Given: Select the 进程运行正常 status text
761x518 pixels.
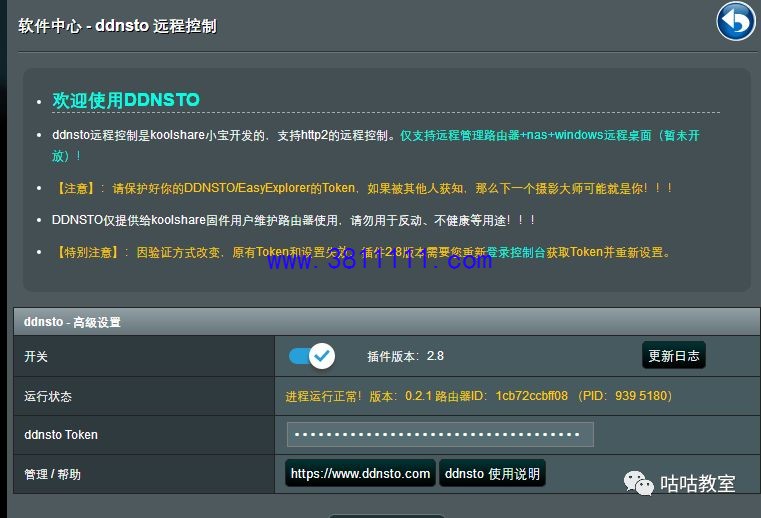Looking at the screenshot, I should tap(323, 396).
